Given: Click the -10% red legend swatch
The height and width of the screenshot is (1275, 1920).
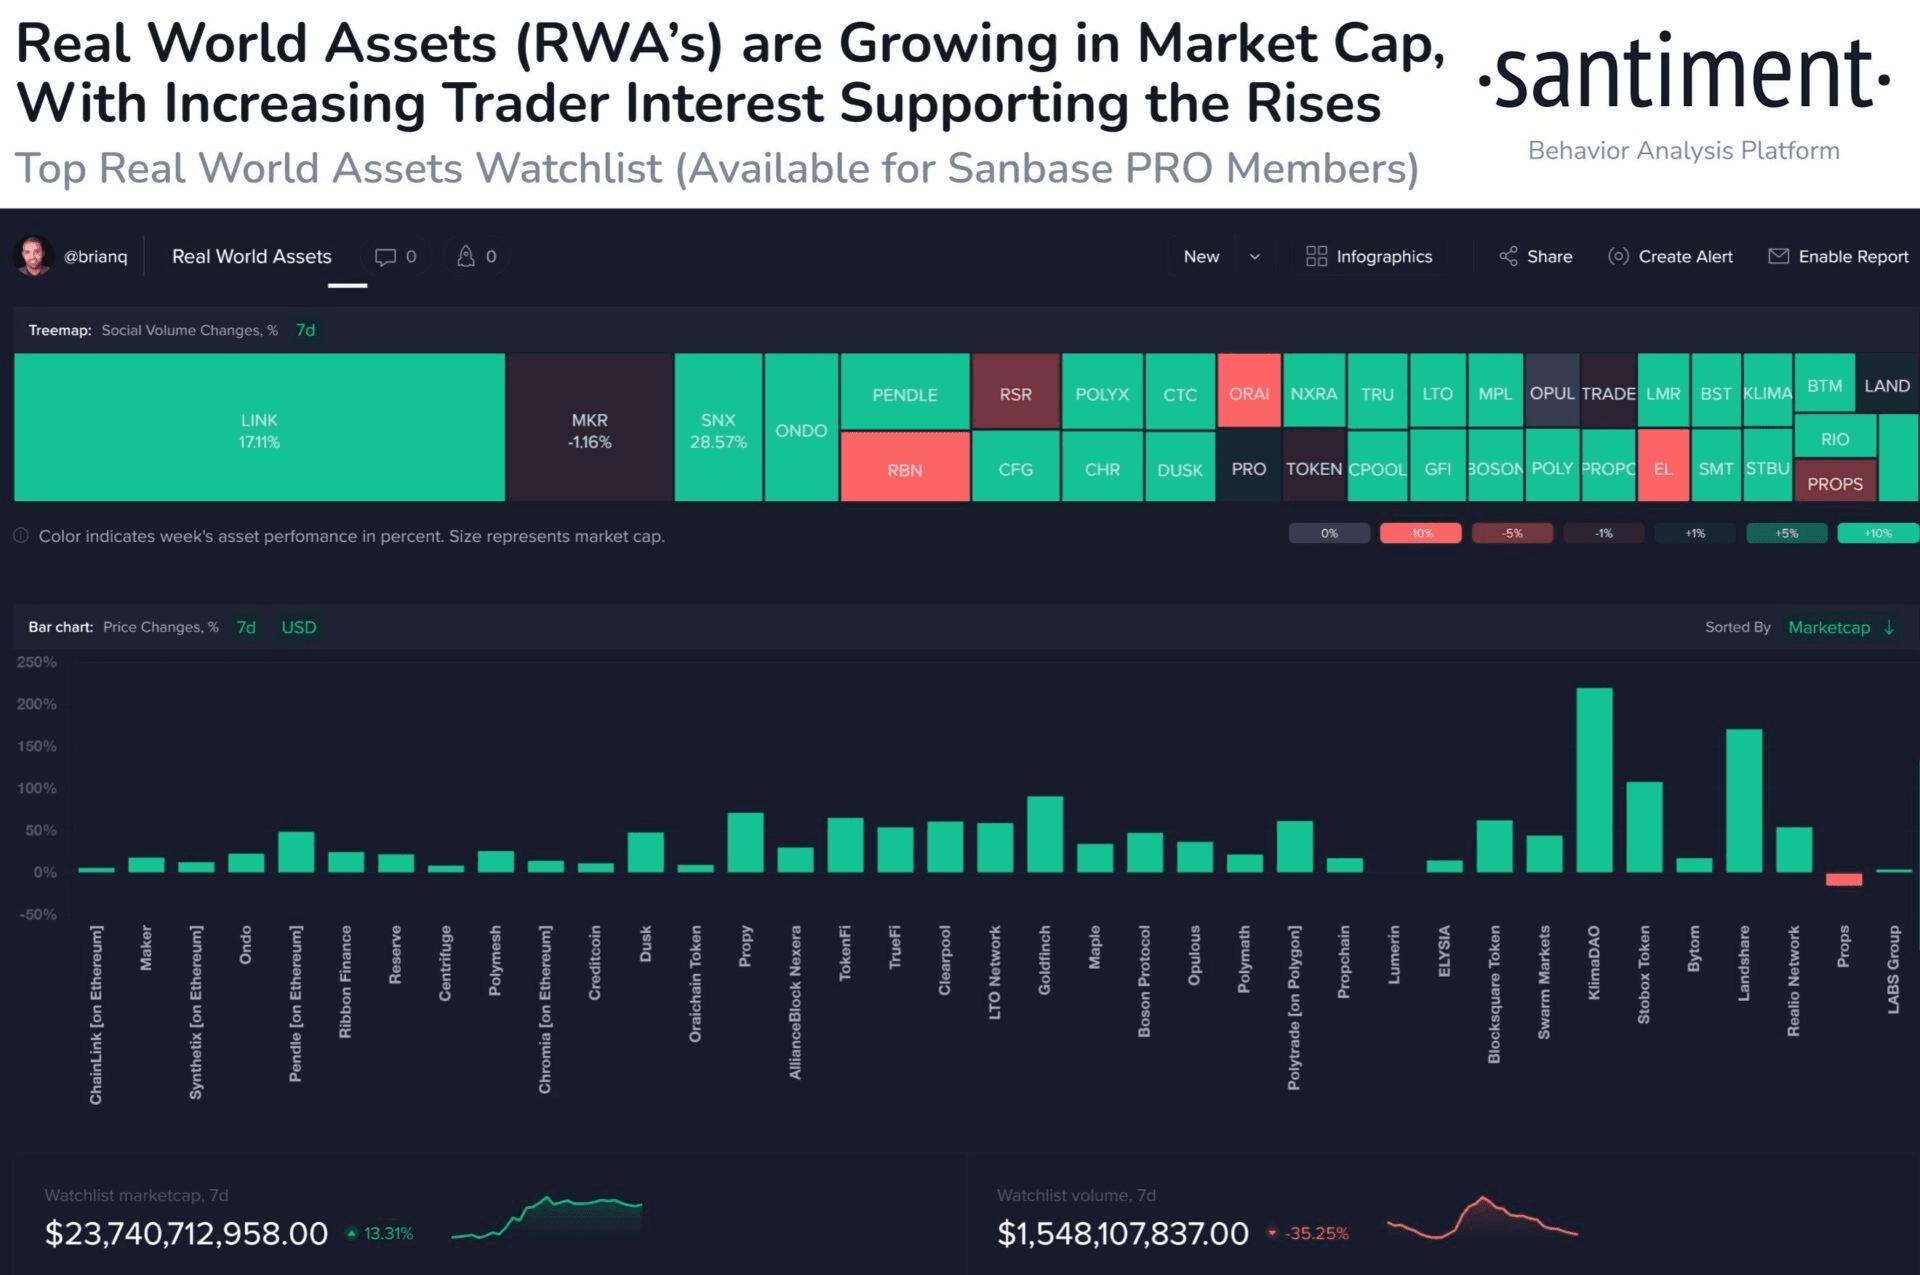Looking at the screenshot, I should coord(1420,533).
